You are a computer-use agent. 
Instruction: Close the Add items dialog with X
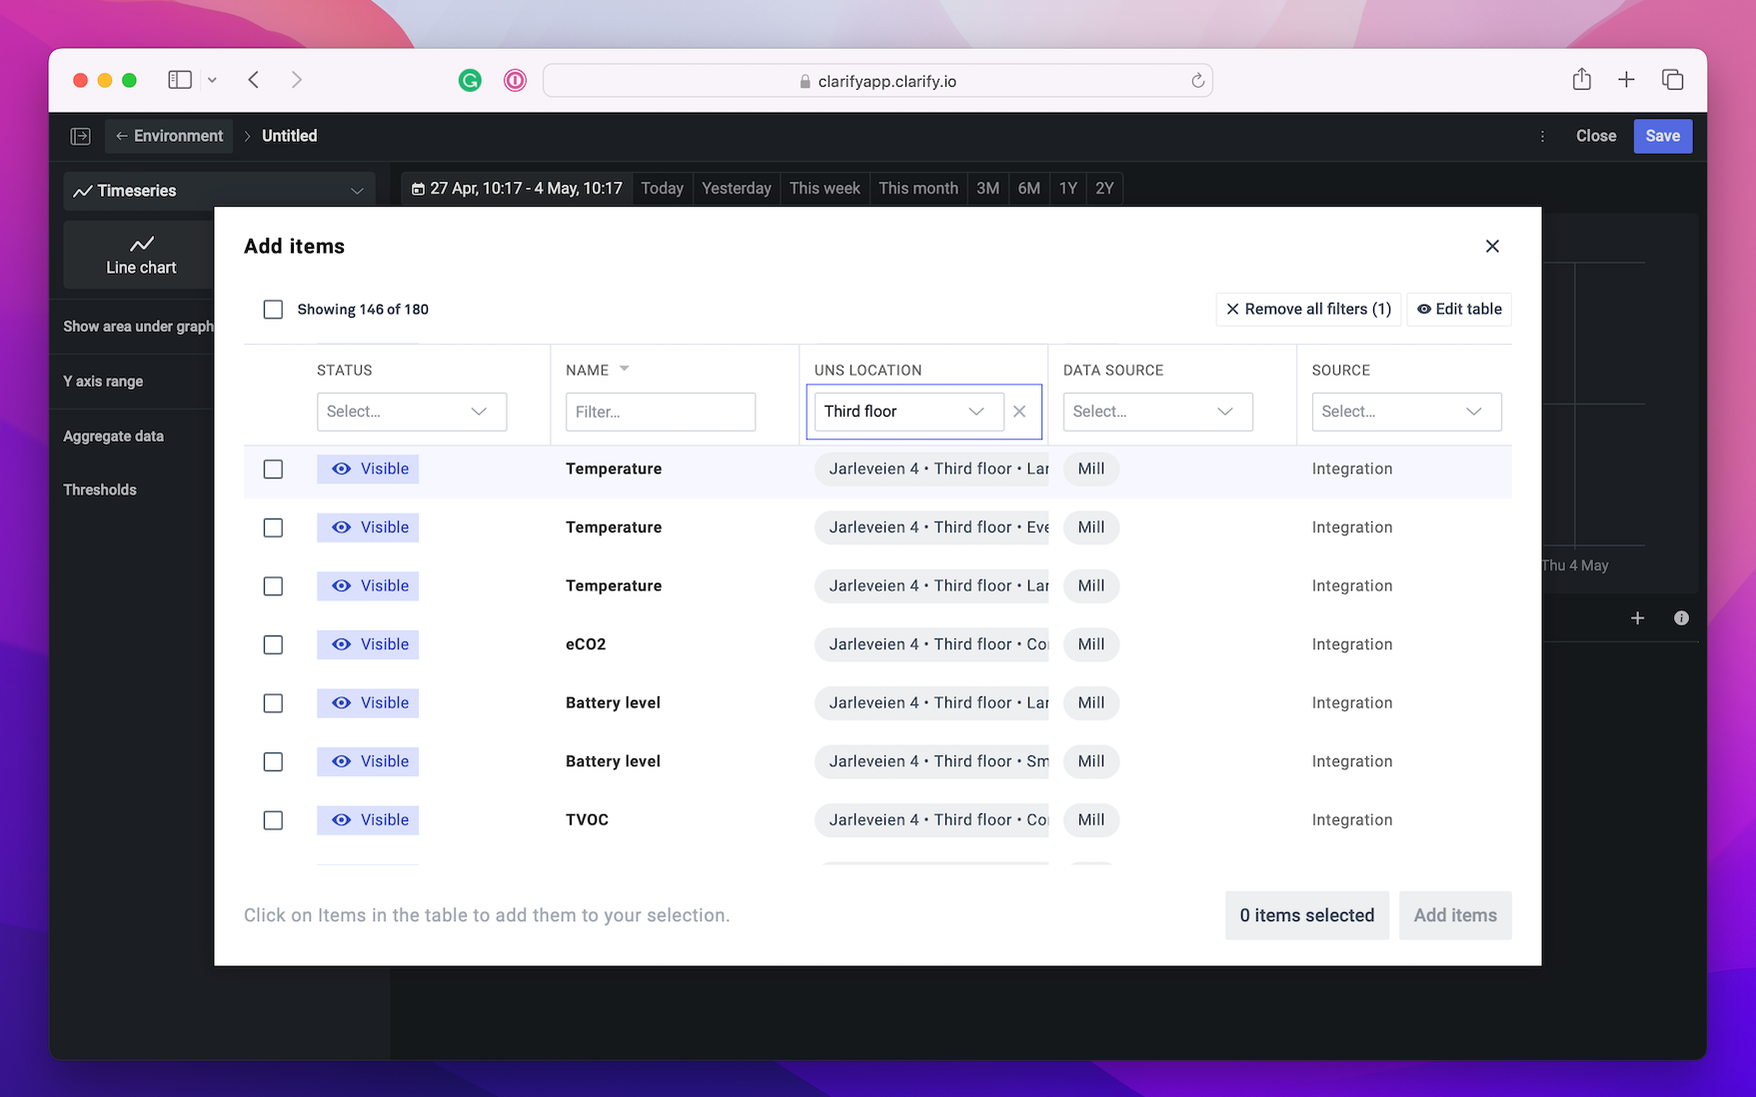click(1492, 246)
